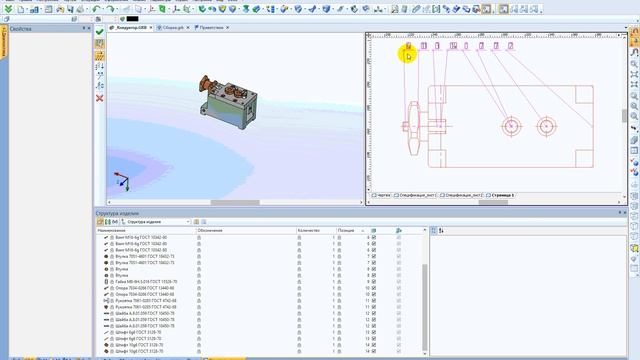Open the document tabs list arrow at right
Viewport: 640px width, 360px height.
click(x=626, y=28)
